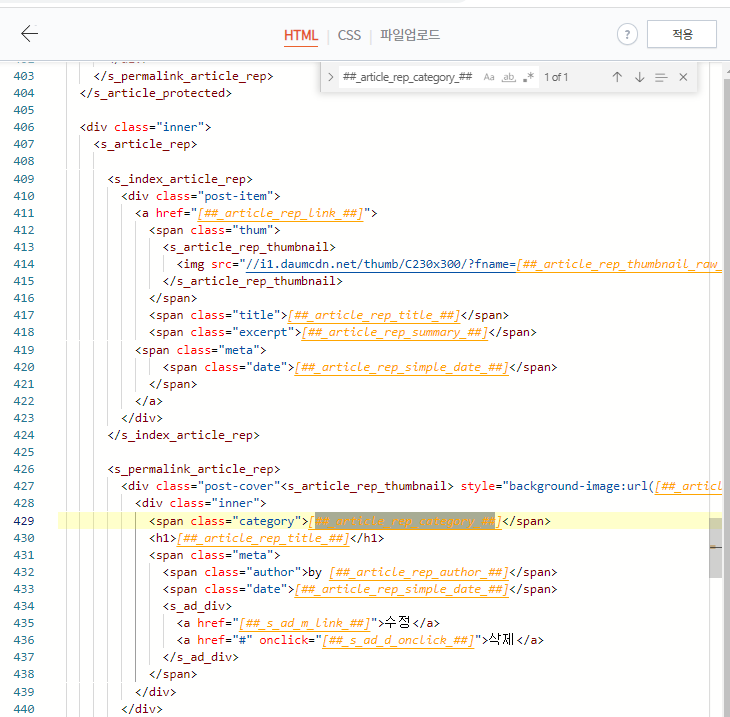
Task: Open the help question mark icon
Action: click(x=627, y=34)
